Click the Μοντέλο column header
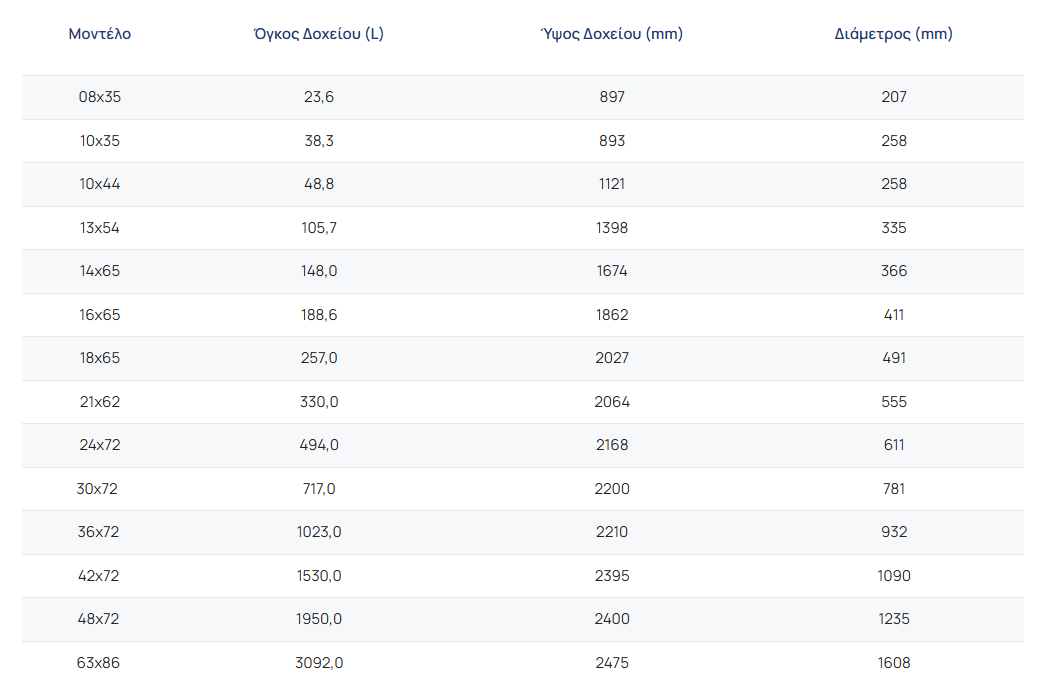The height and width of the screenshot is (695, 1048). (x=100, y=34)
